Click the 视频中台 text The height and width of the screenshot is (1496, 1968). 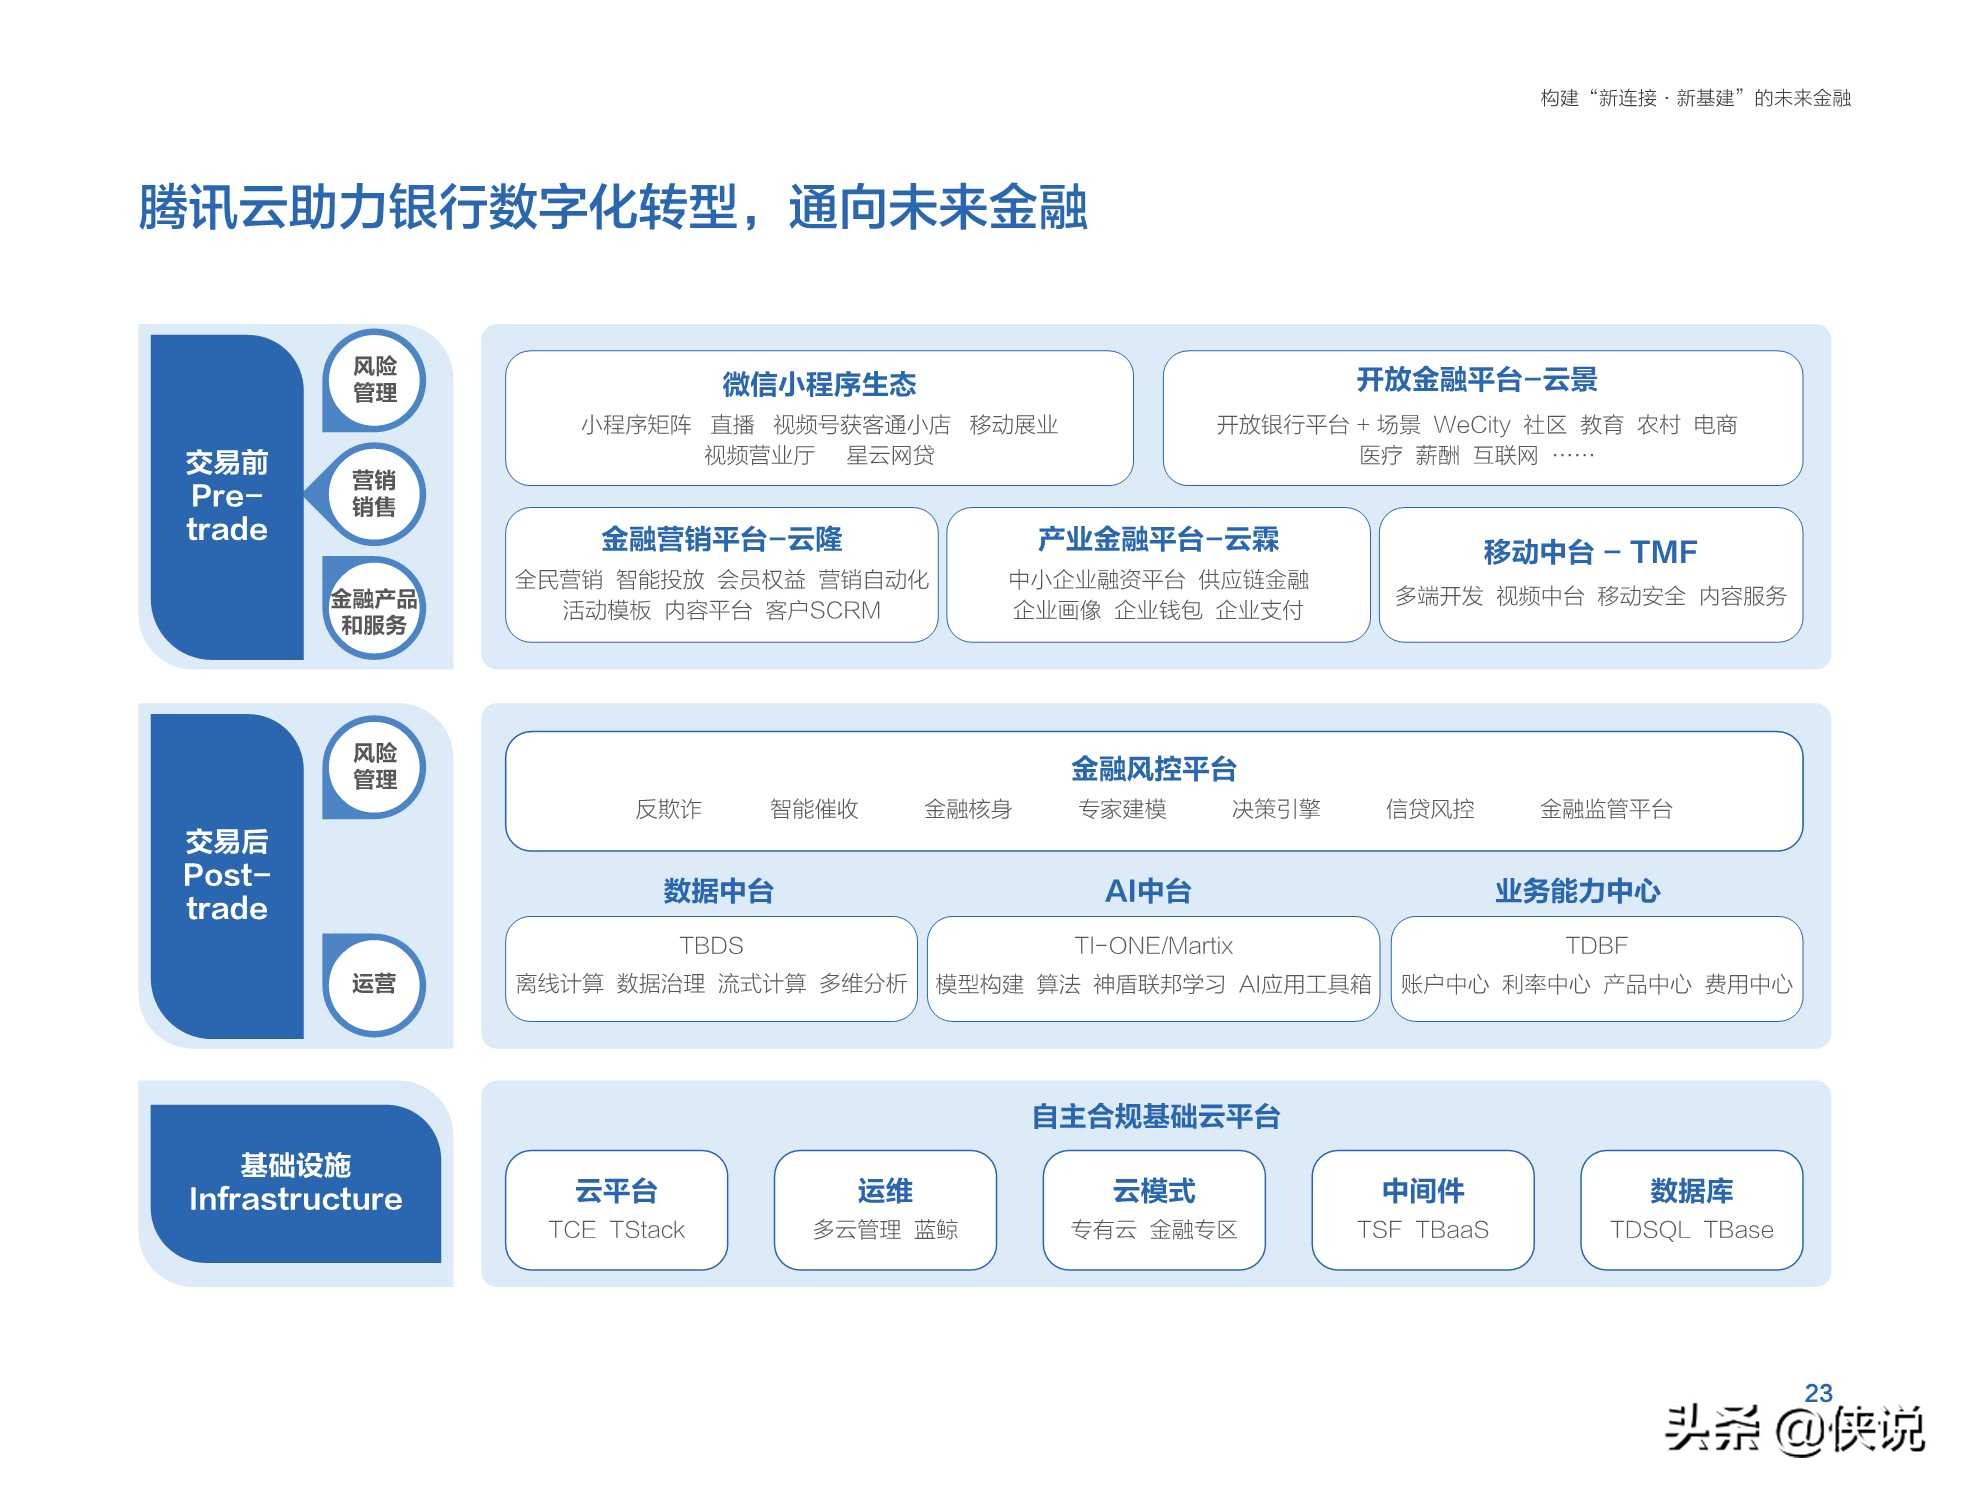tap(1540, 596)
